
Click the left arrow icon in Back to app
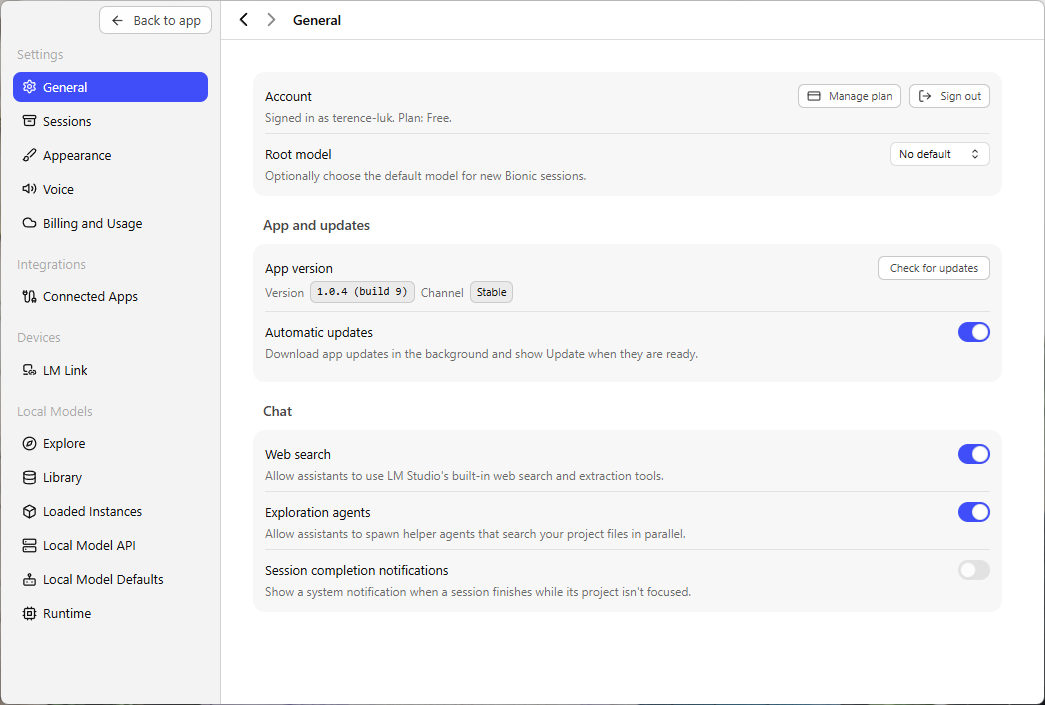point(117,21)
